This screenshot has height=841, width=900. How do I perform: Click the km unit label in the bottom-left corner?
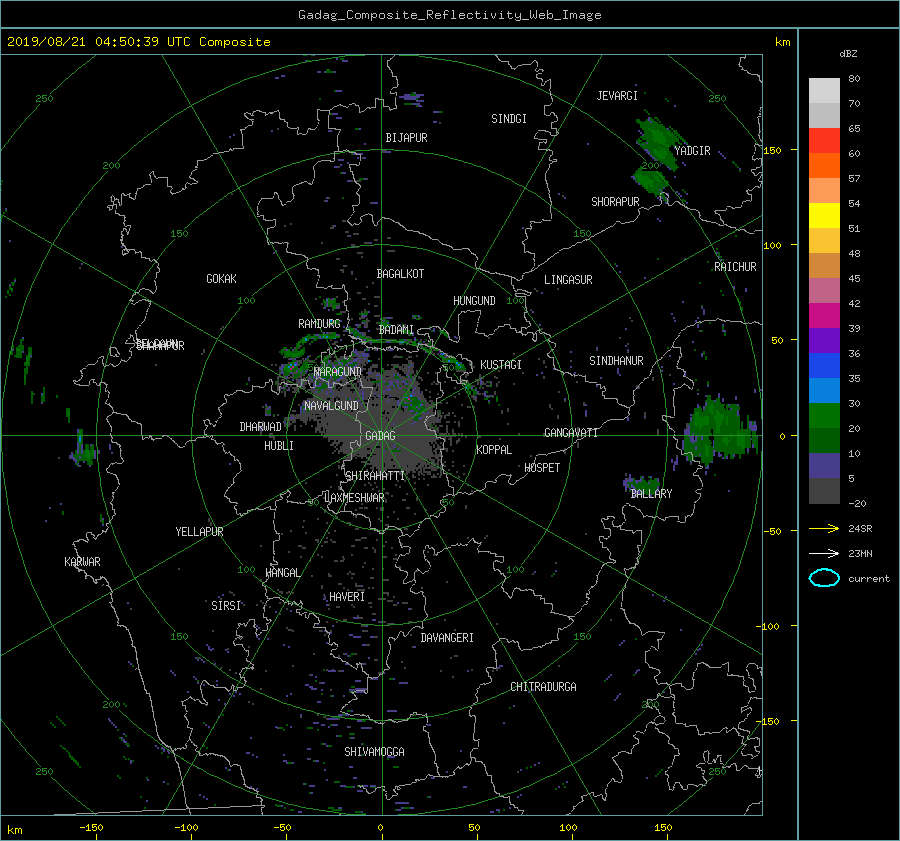pos(14,830)
